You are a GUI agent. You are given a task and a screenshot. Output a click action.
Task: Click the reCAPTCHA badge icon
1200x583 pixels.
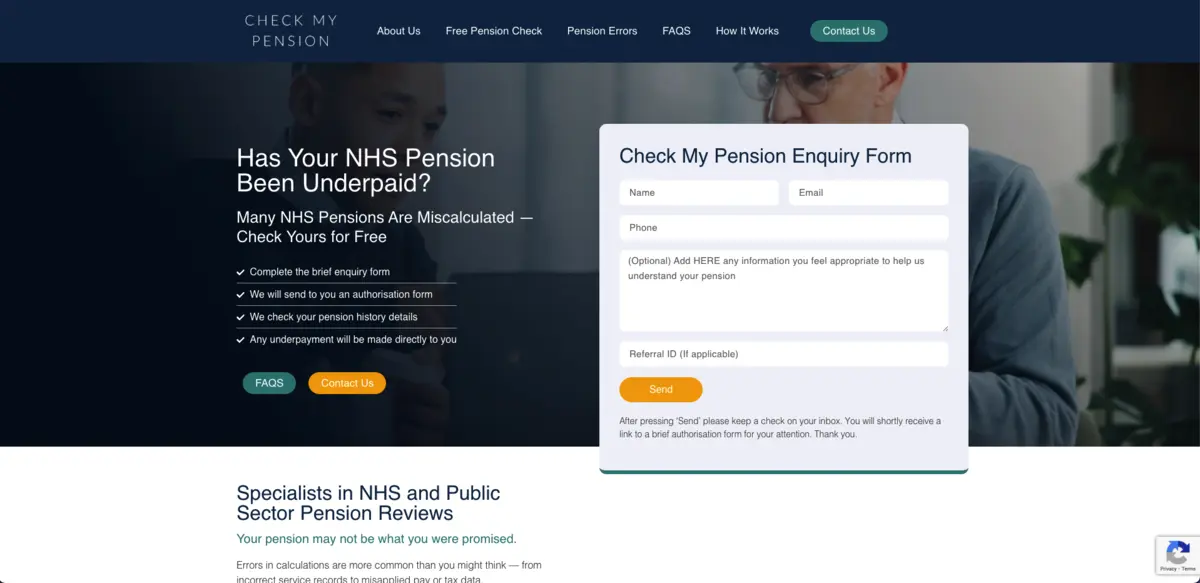coord(1178,551)
